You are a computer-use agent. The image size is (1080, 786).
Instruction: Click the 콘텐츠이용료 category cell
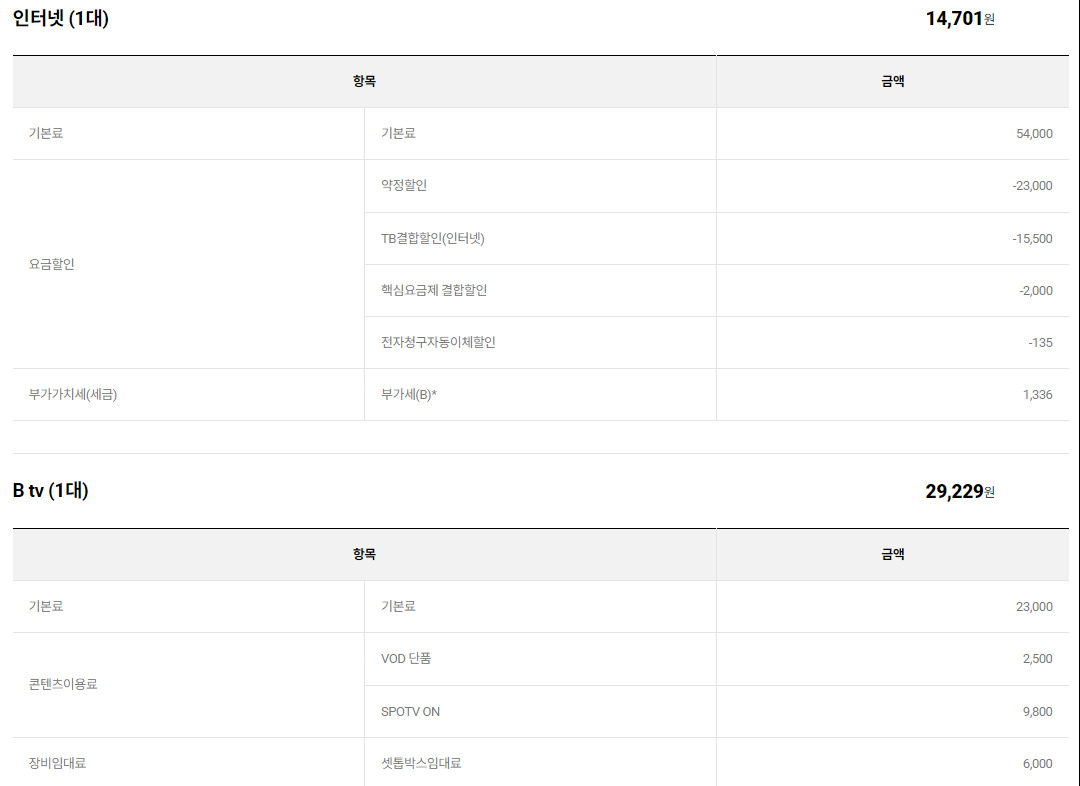click(x=63, y=685)
